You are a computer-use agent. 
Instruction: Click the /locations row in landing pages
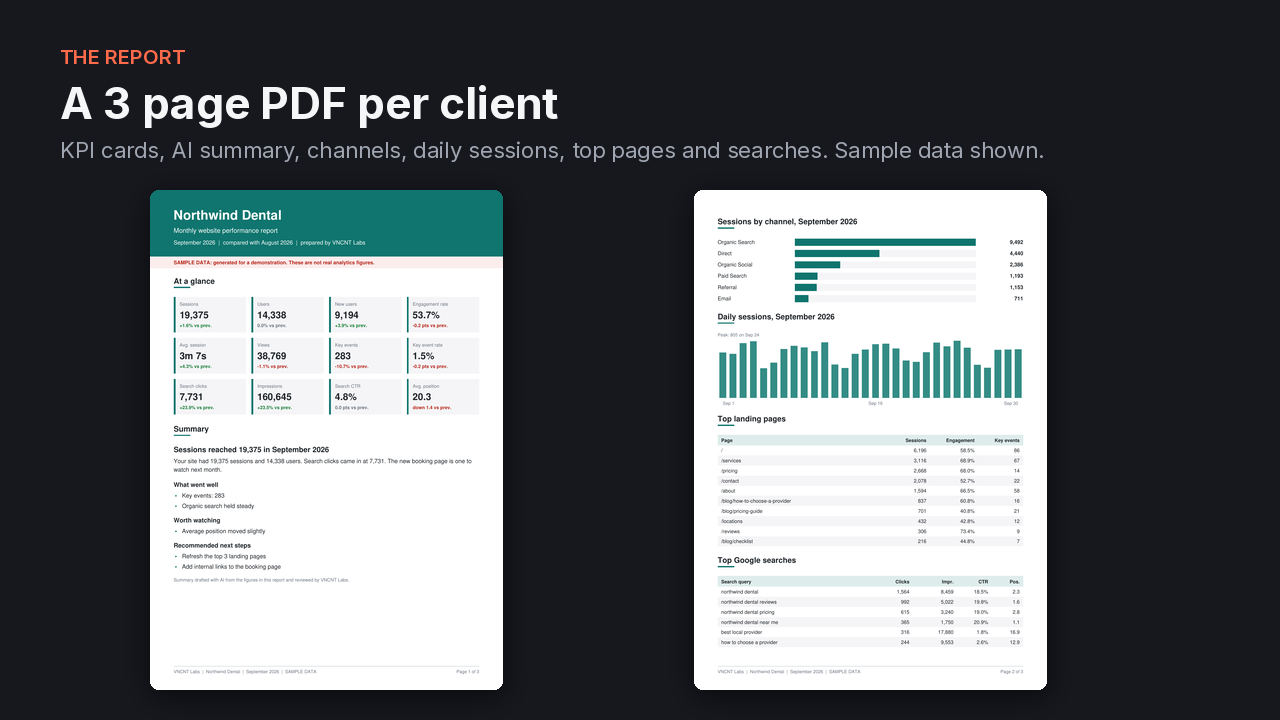[870, 521]
